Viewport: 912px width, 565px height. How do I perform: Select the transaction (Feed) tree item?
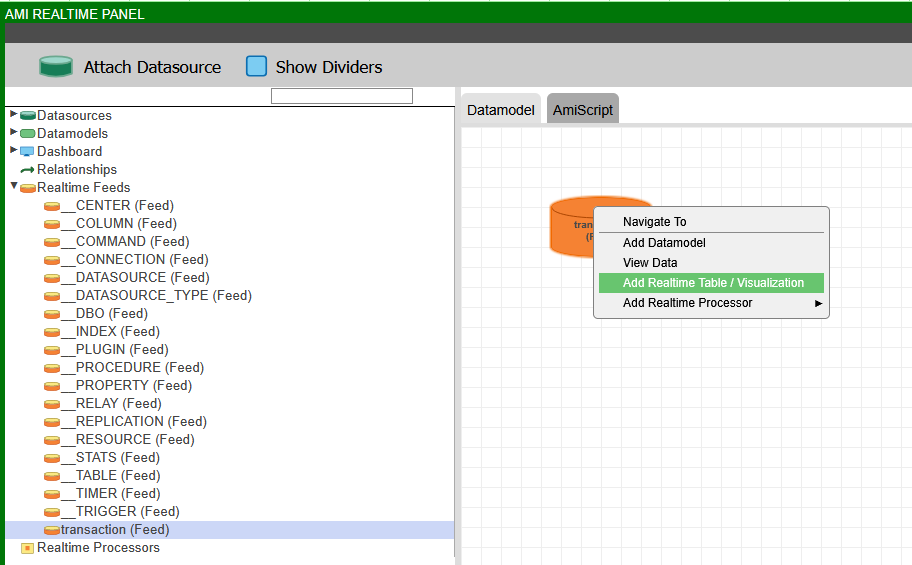(x=114, y=530)
